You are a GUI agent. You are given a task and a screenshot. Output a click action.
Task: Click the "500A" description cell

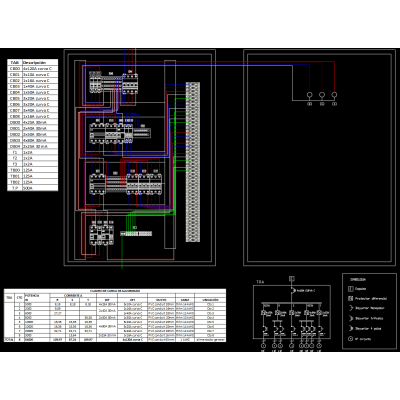point(40,188)
